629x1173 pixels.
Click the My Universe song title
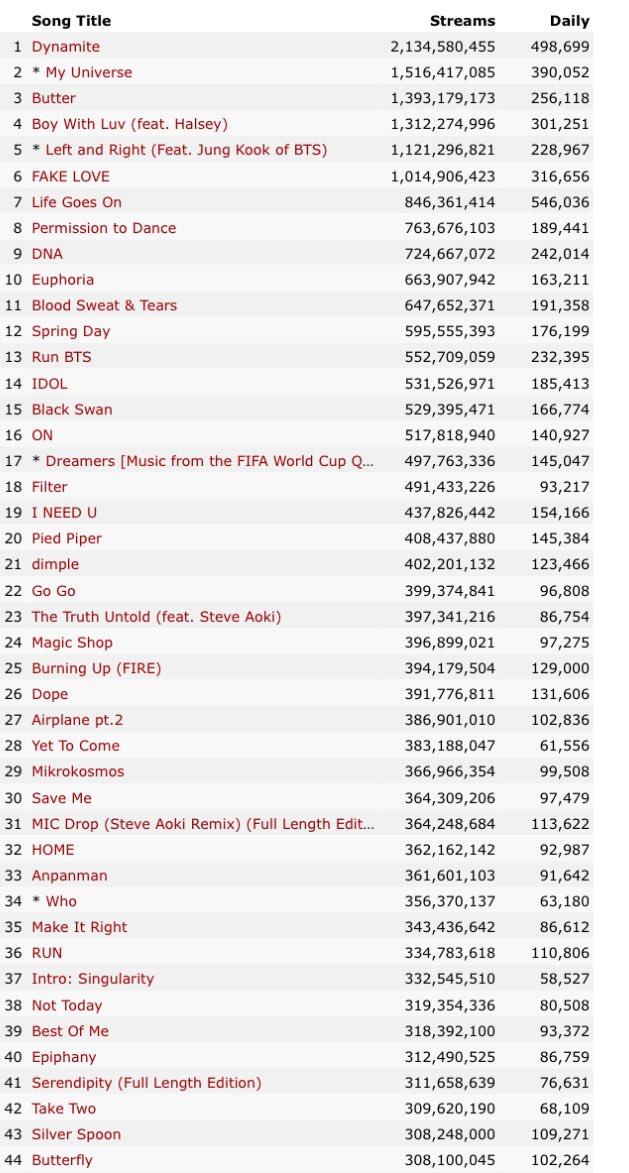point(88,73)
